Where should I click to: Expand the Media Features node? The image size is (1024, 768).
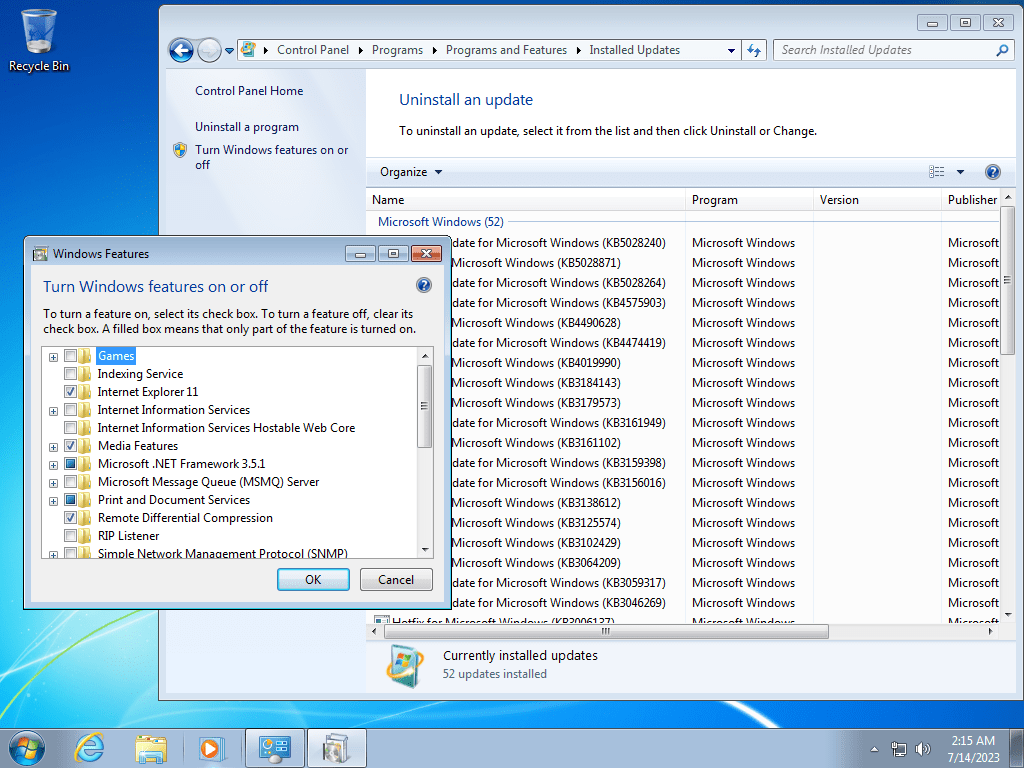click(x=54, y=447)
